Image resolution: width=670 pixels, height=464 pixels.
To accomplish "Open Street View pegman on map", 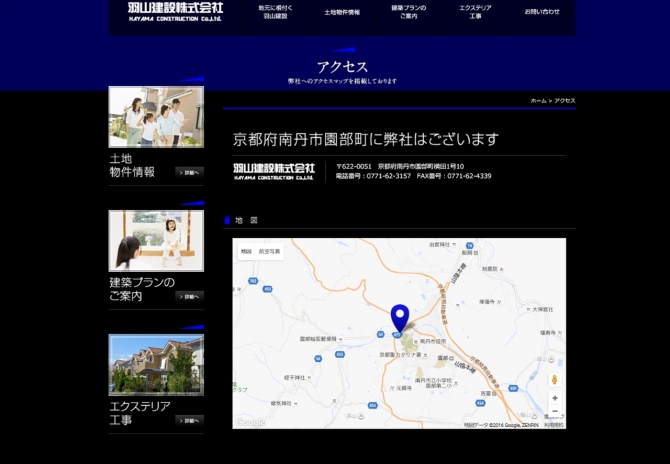I will click(554, 379).
